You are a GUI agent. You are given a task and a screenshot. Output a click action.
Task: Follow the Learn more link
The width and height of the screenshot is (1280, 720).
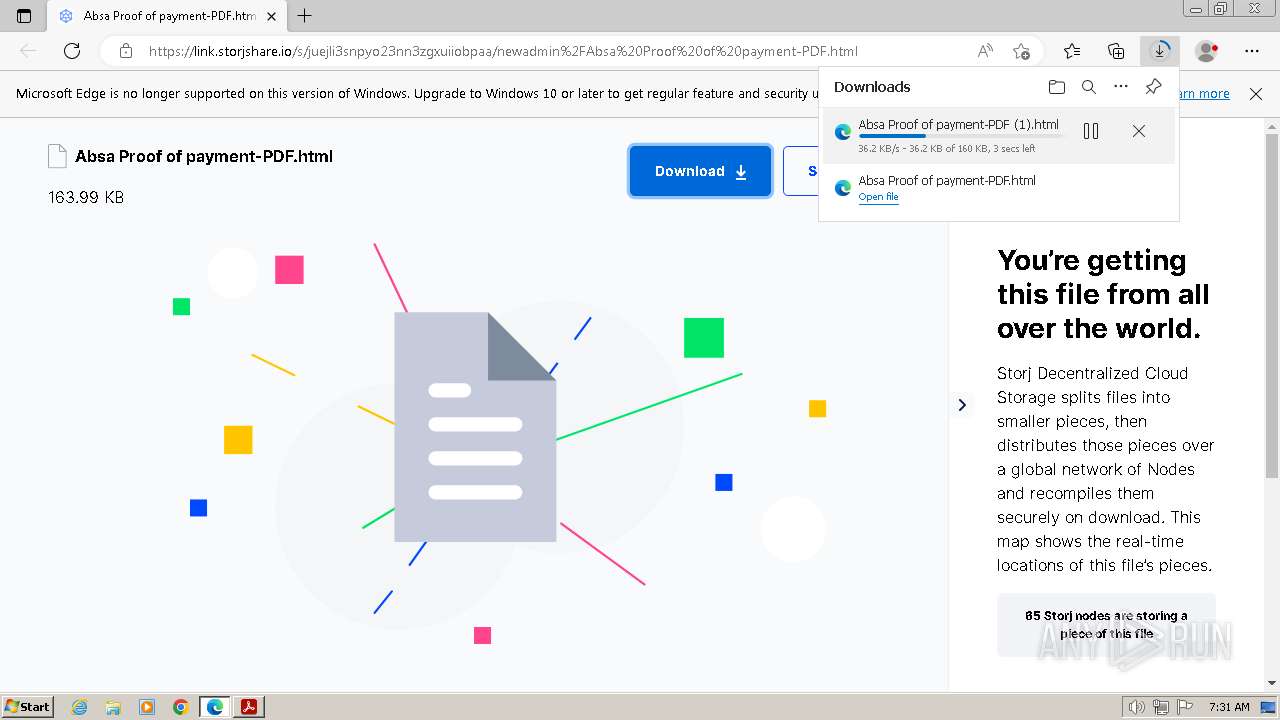point(1204,94)
